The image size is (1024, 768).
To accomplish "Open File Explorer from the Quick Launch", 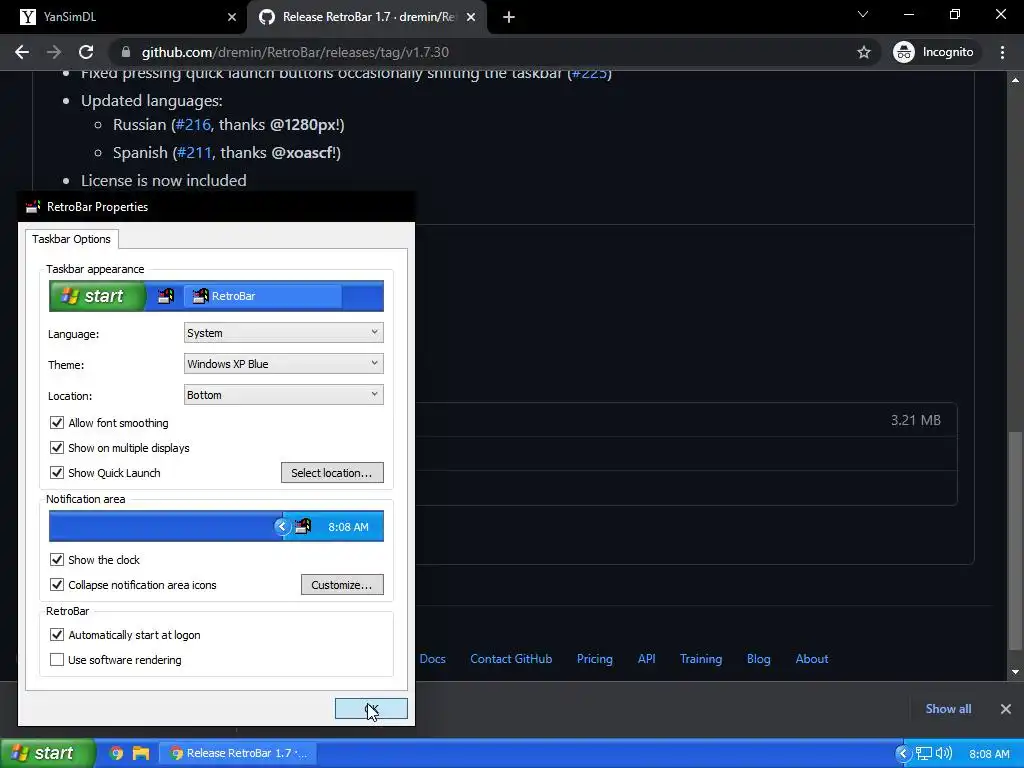I will click(141, 753).
